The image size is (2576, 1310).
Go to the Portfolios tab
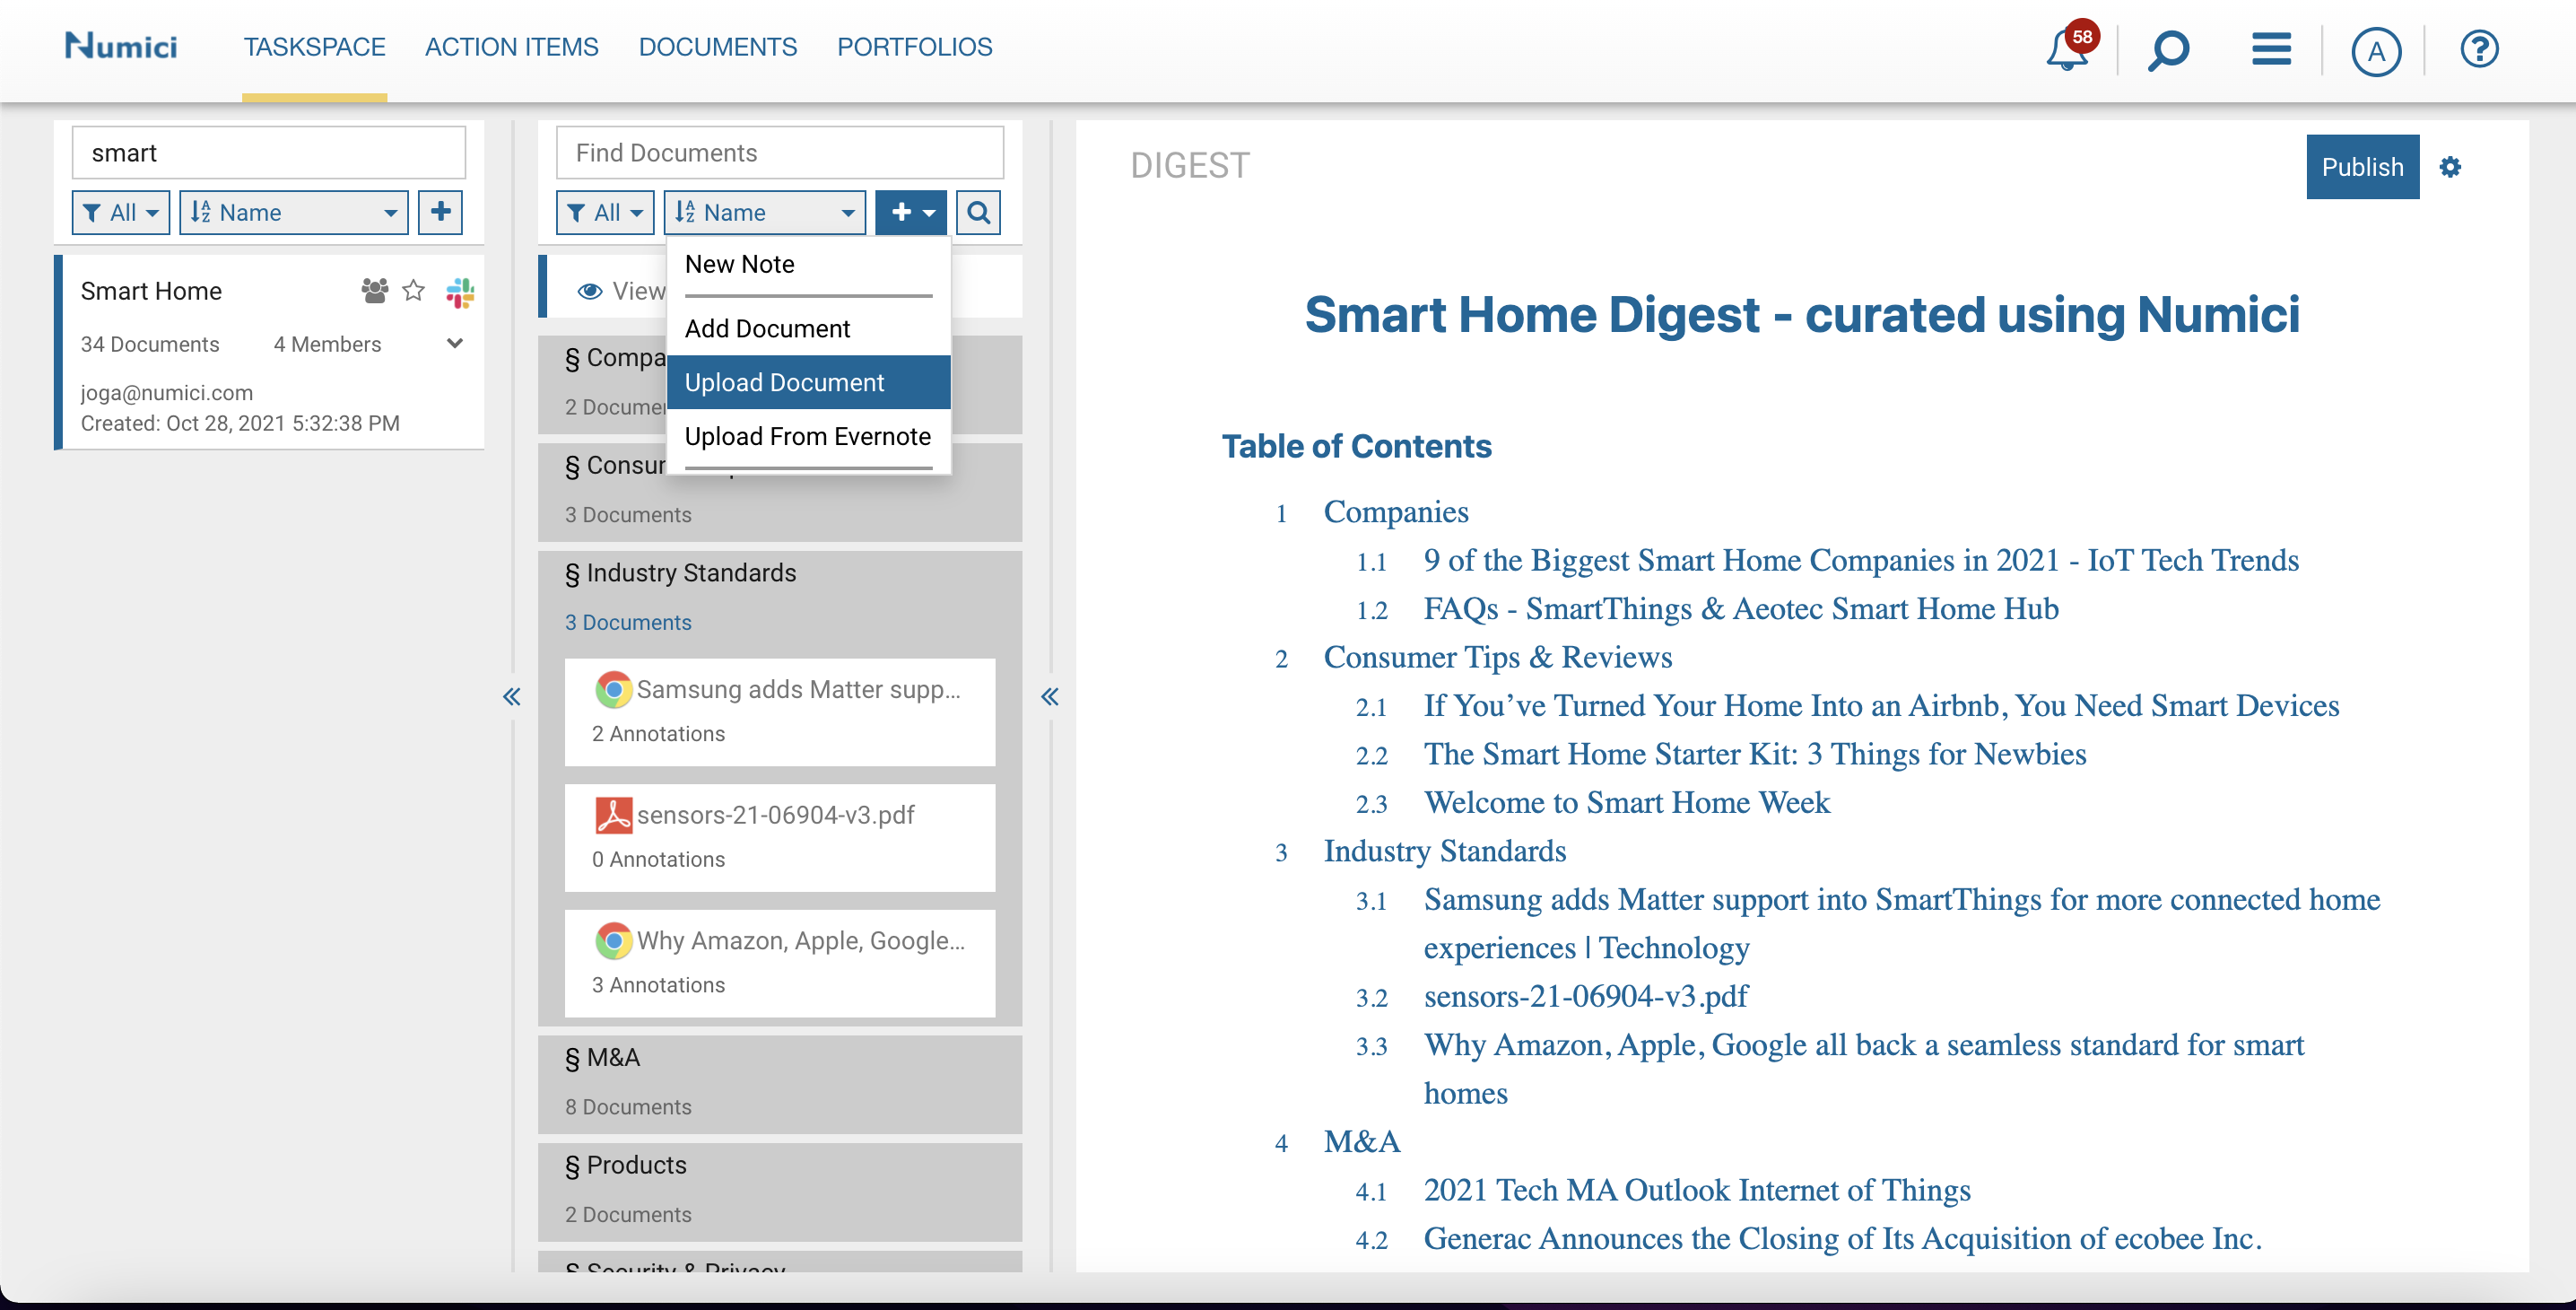pyautogui.click(x=915, y=47)
